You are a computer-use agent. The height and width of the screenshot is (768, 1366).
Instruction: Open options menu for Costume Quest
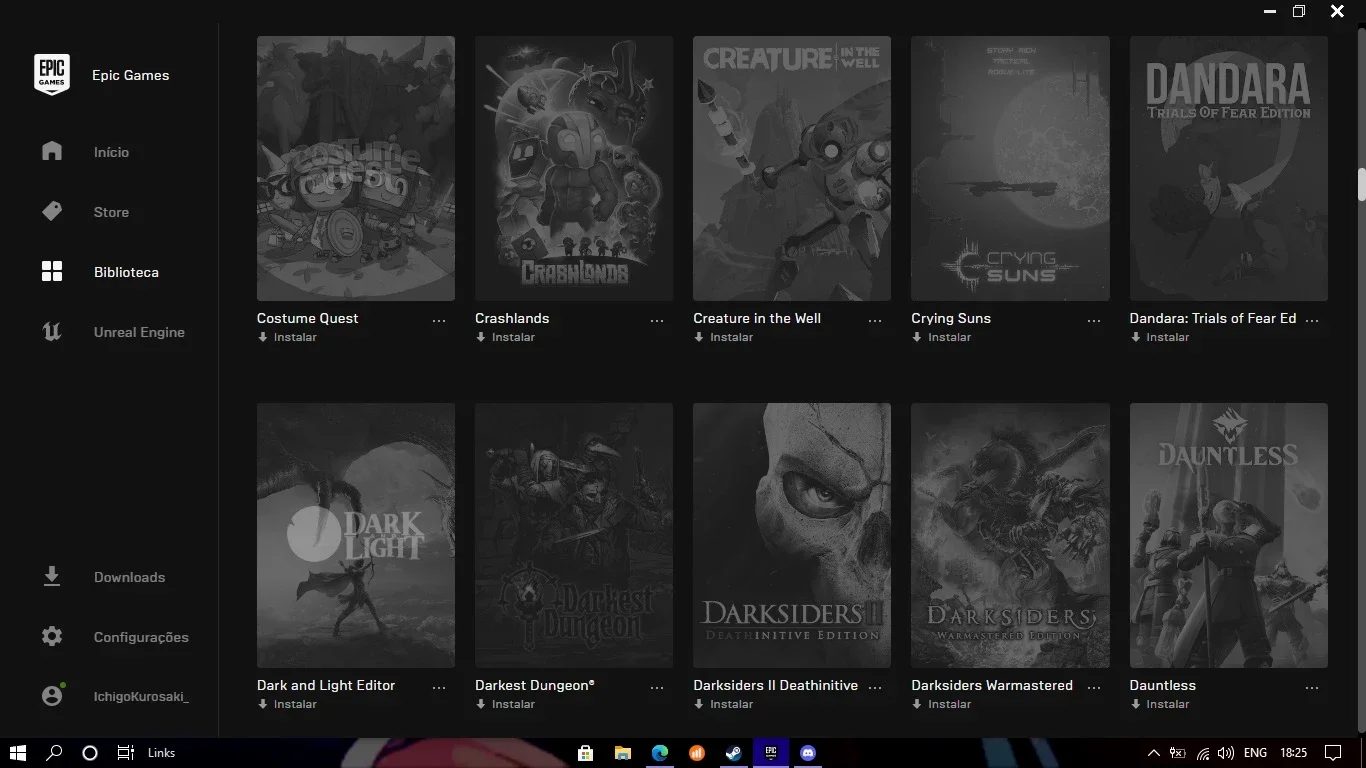439,320
